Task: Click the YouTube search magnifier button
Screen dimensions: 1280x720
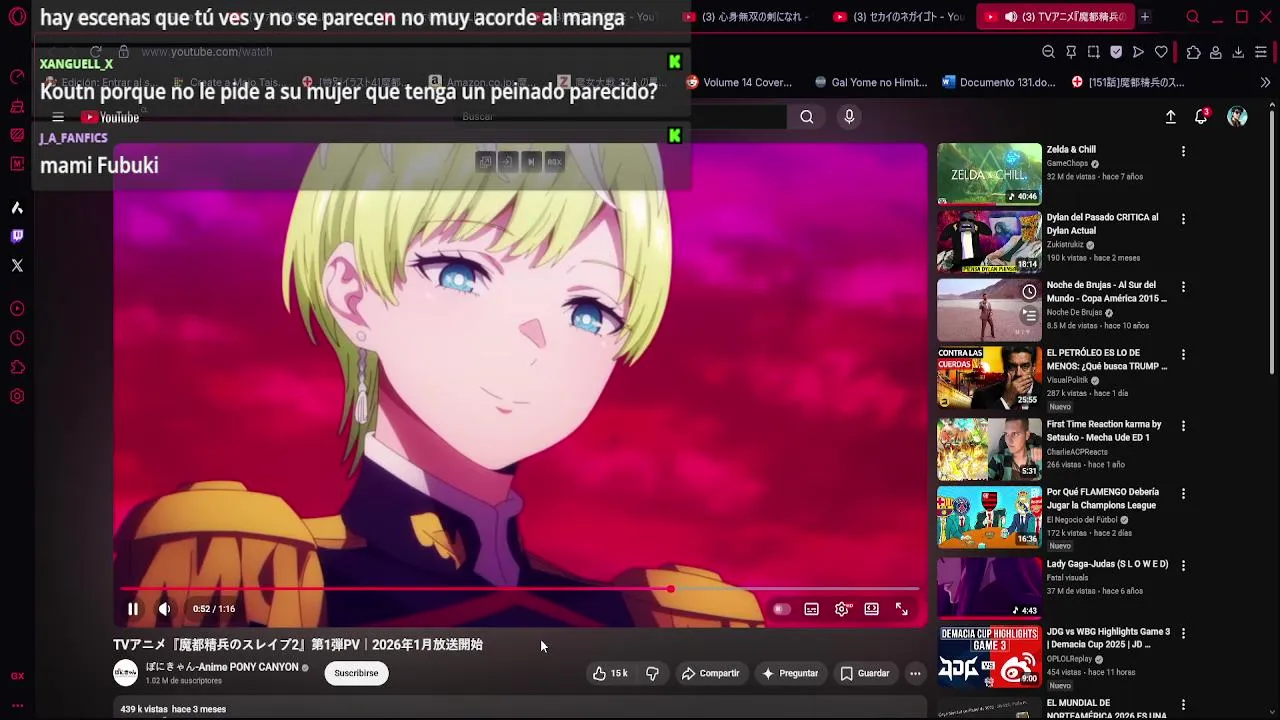Action: [807, 117]
